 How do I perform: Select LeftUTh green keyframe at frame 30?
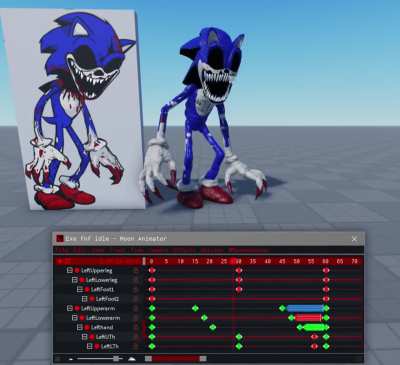pos(239,337)
